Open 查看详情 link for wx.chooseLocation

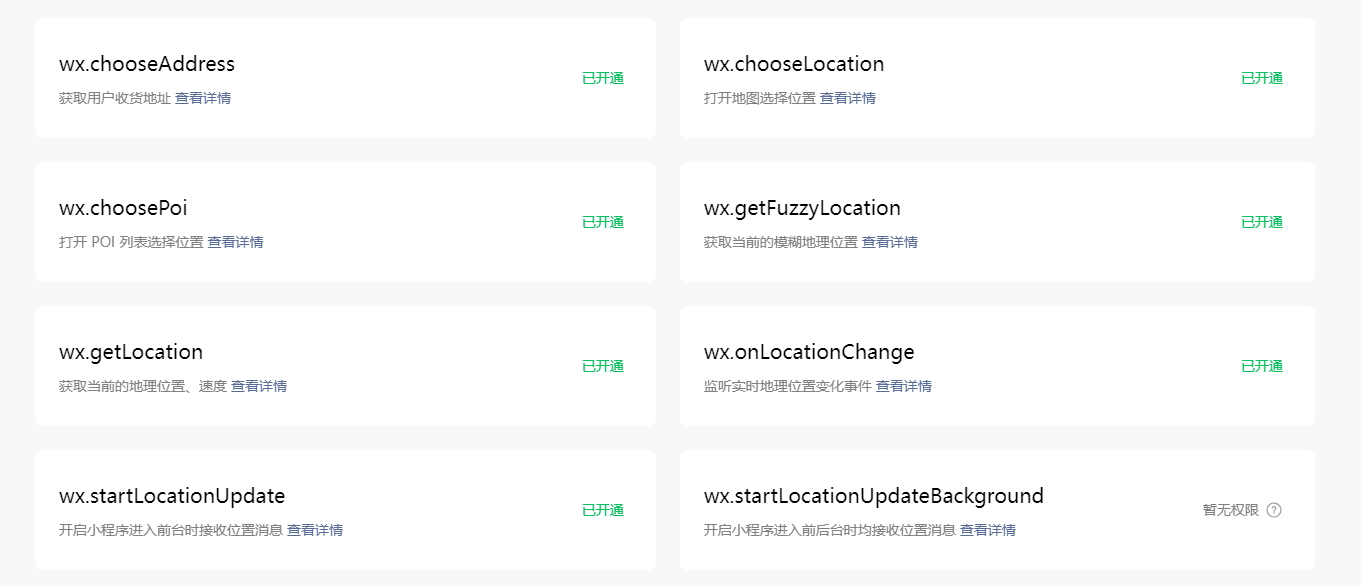click(848, 98)
